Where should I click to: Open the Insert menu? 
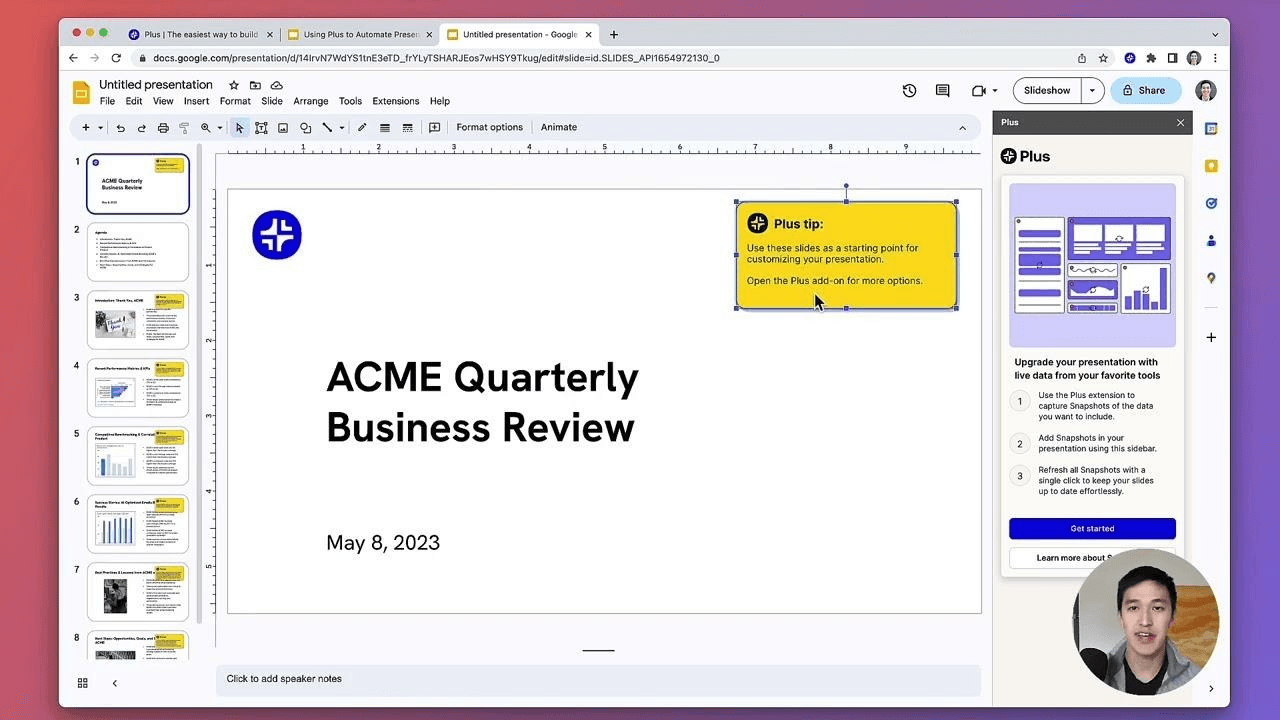click(196, 101)
